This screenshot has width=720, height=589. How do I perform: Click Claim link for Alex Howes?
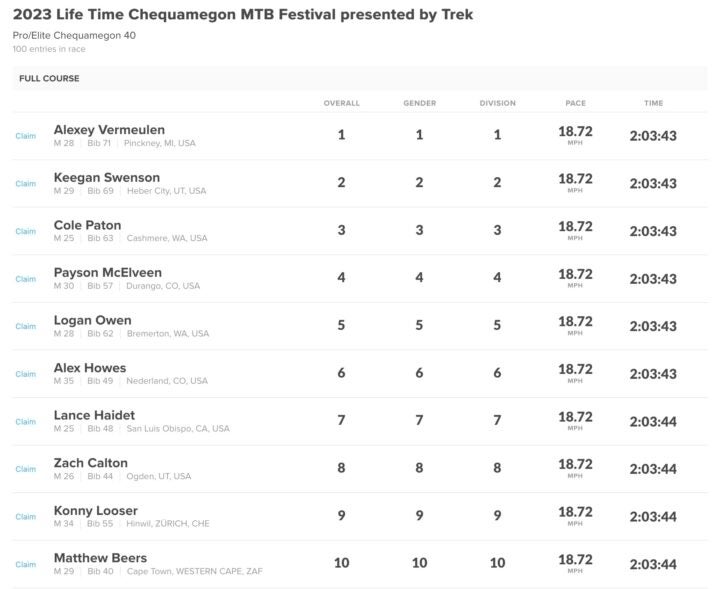click(26, 374)
